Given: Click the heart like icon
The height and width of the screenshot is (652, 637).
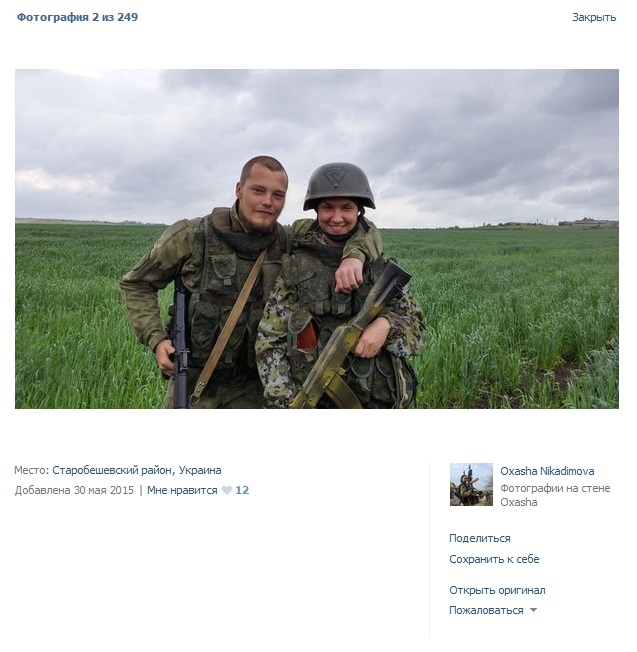Looking at the screenshot, I should (227, 490).
